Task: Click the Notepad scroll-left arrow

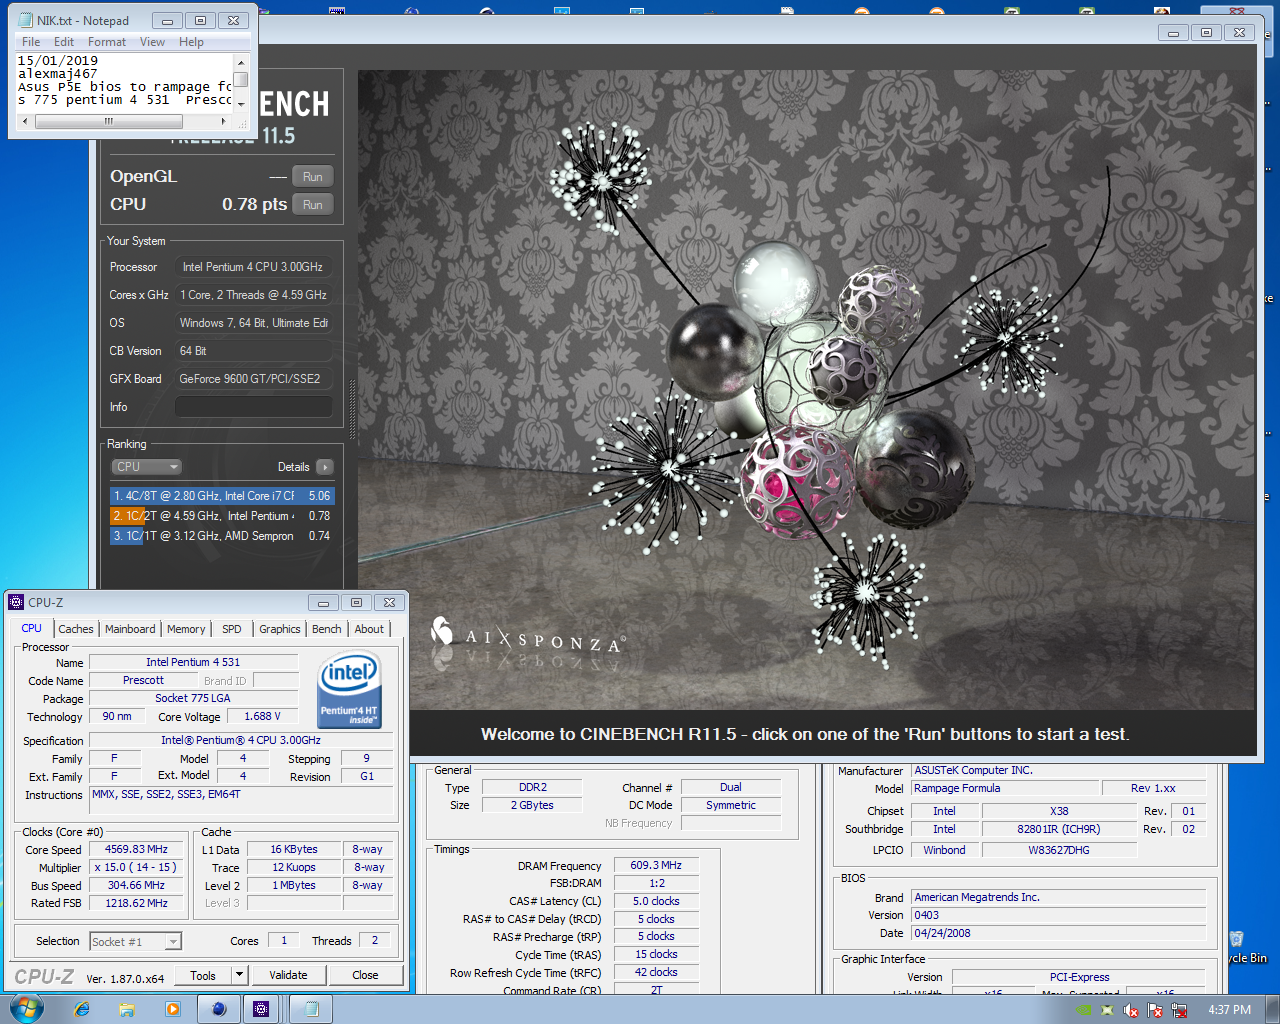Action: pyautogui.click(x=25, y=121)
